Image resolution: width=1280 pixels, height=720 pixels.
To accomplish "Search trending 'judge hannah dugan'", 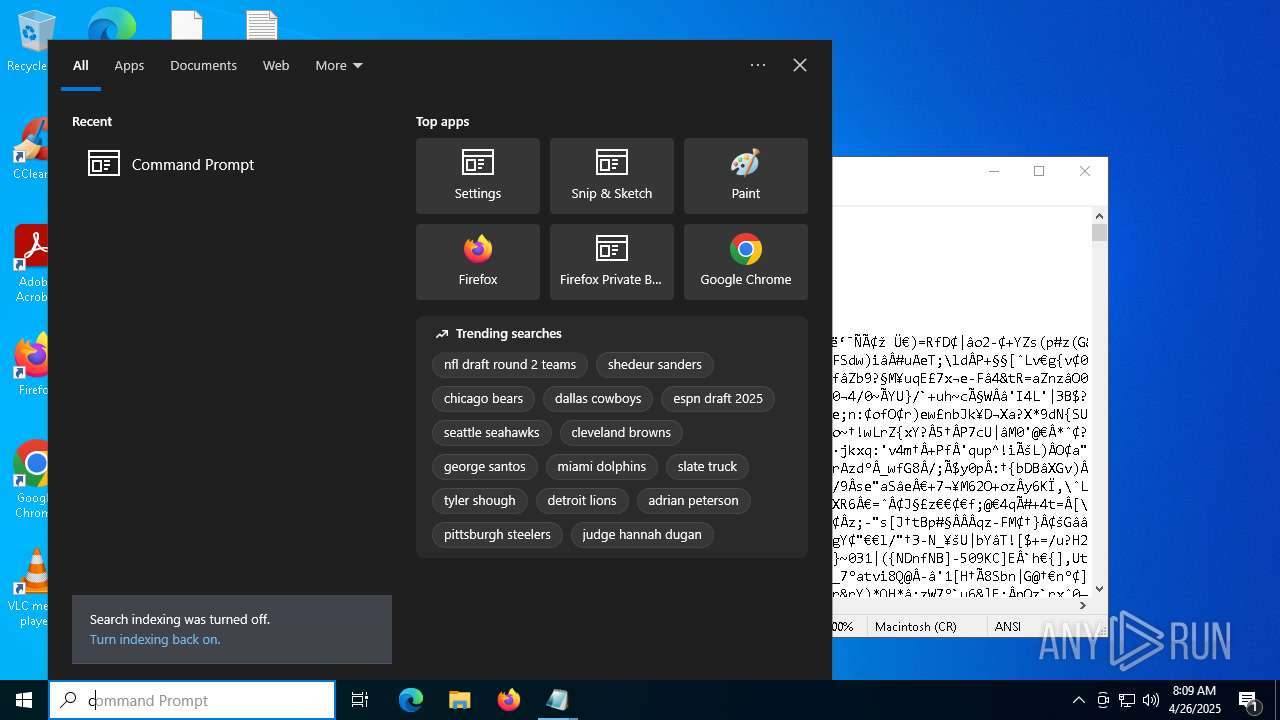I will pyautogui.click(x=642, y=535).
